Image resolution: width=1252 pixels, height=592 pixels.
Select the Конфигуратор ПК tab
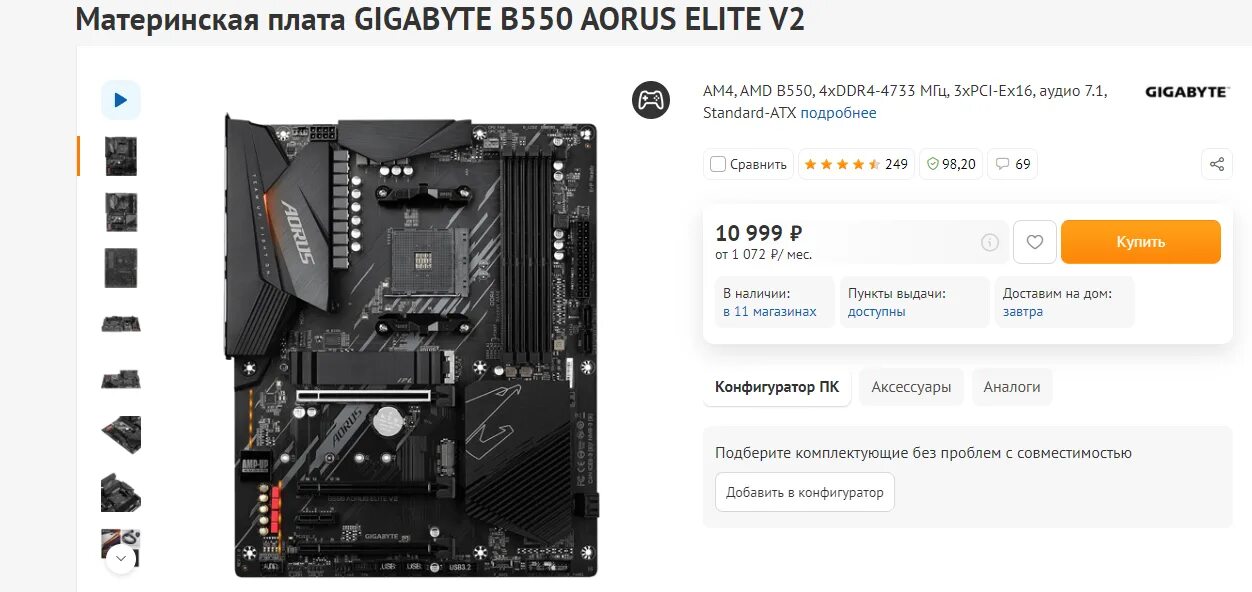[777, 387]
